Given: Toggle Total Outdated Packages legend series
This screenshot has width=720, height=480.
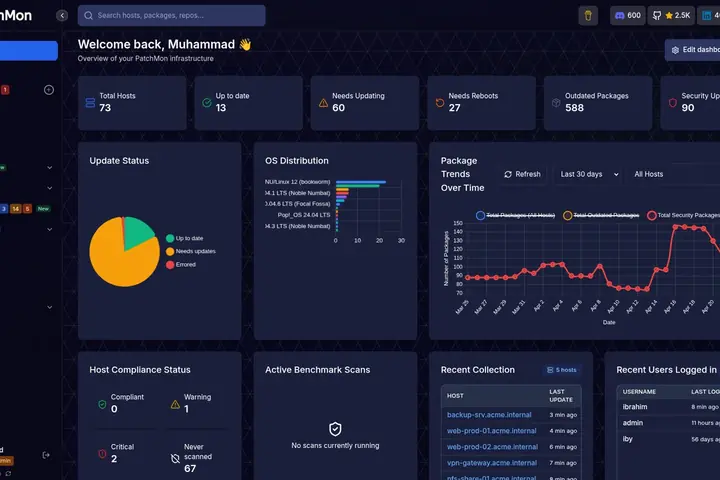Looking at the screenshot, I should pyautogui.click(x=601, y=215).
